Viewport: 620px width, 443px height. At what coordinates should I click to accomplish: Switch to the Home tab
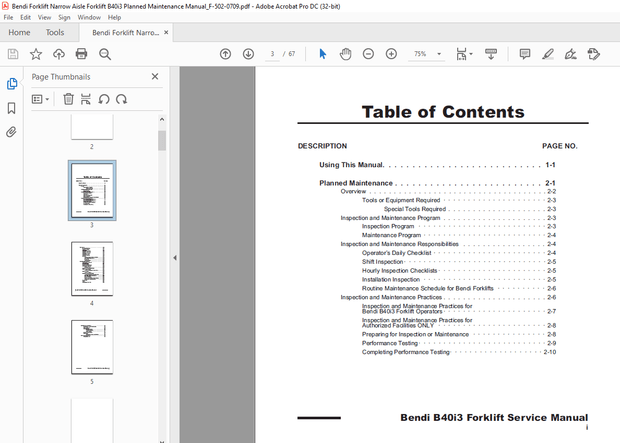click(19, 32)
